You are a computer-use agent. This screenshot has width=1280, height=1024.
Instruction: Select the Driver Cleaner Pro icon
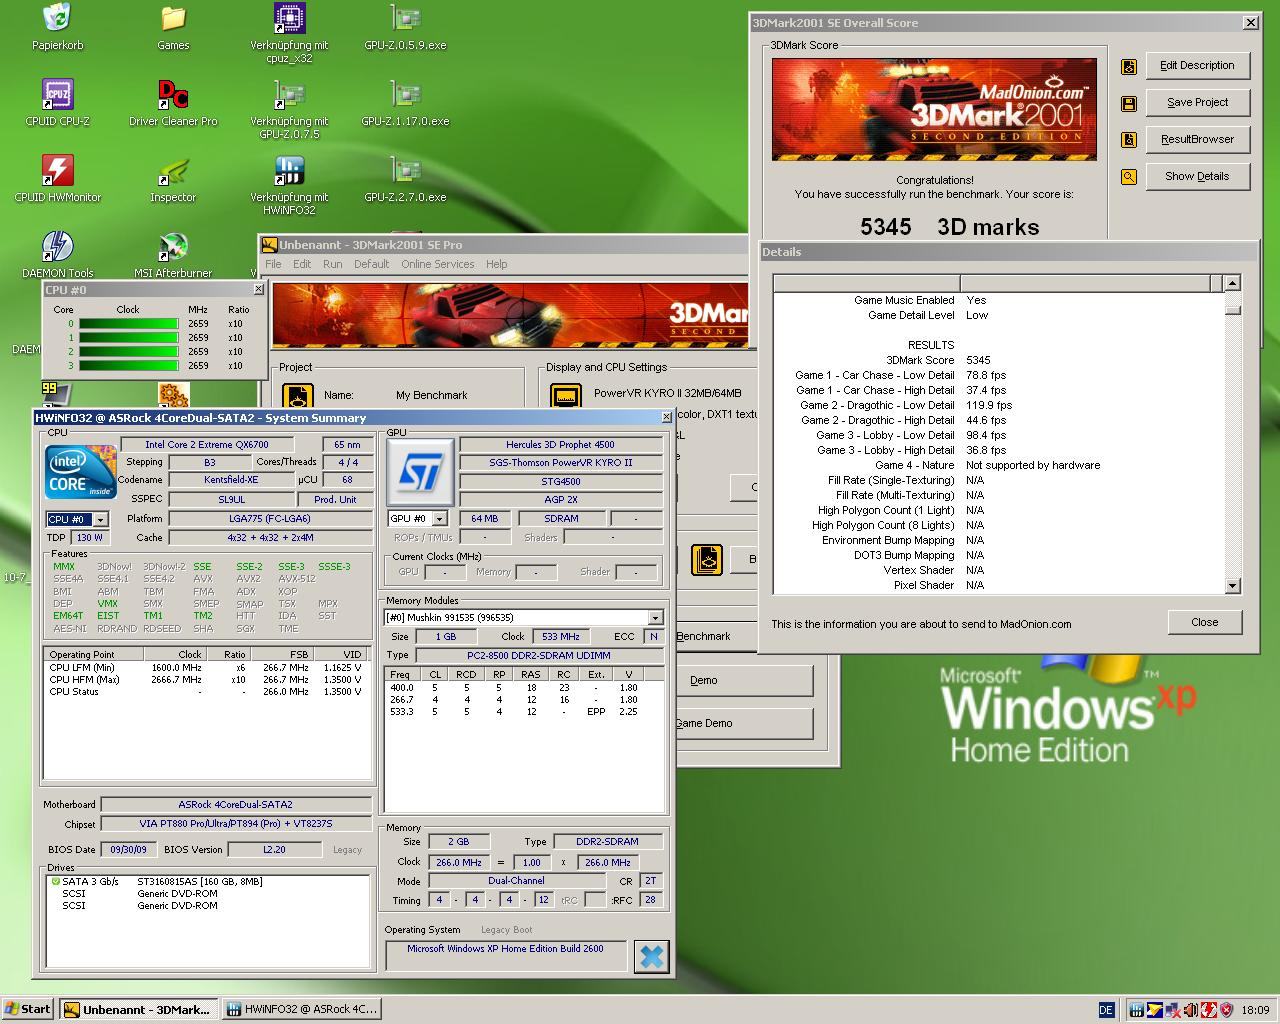[x=173, y=103]
